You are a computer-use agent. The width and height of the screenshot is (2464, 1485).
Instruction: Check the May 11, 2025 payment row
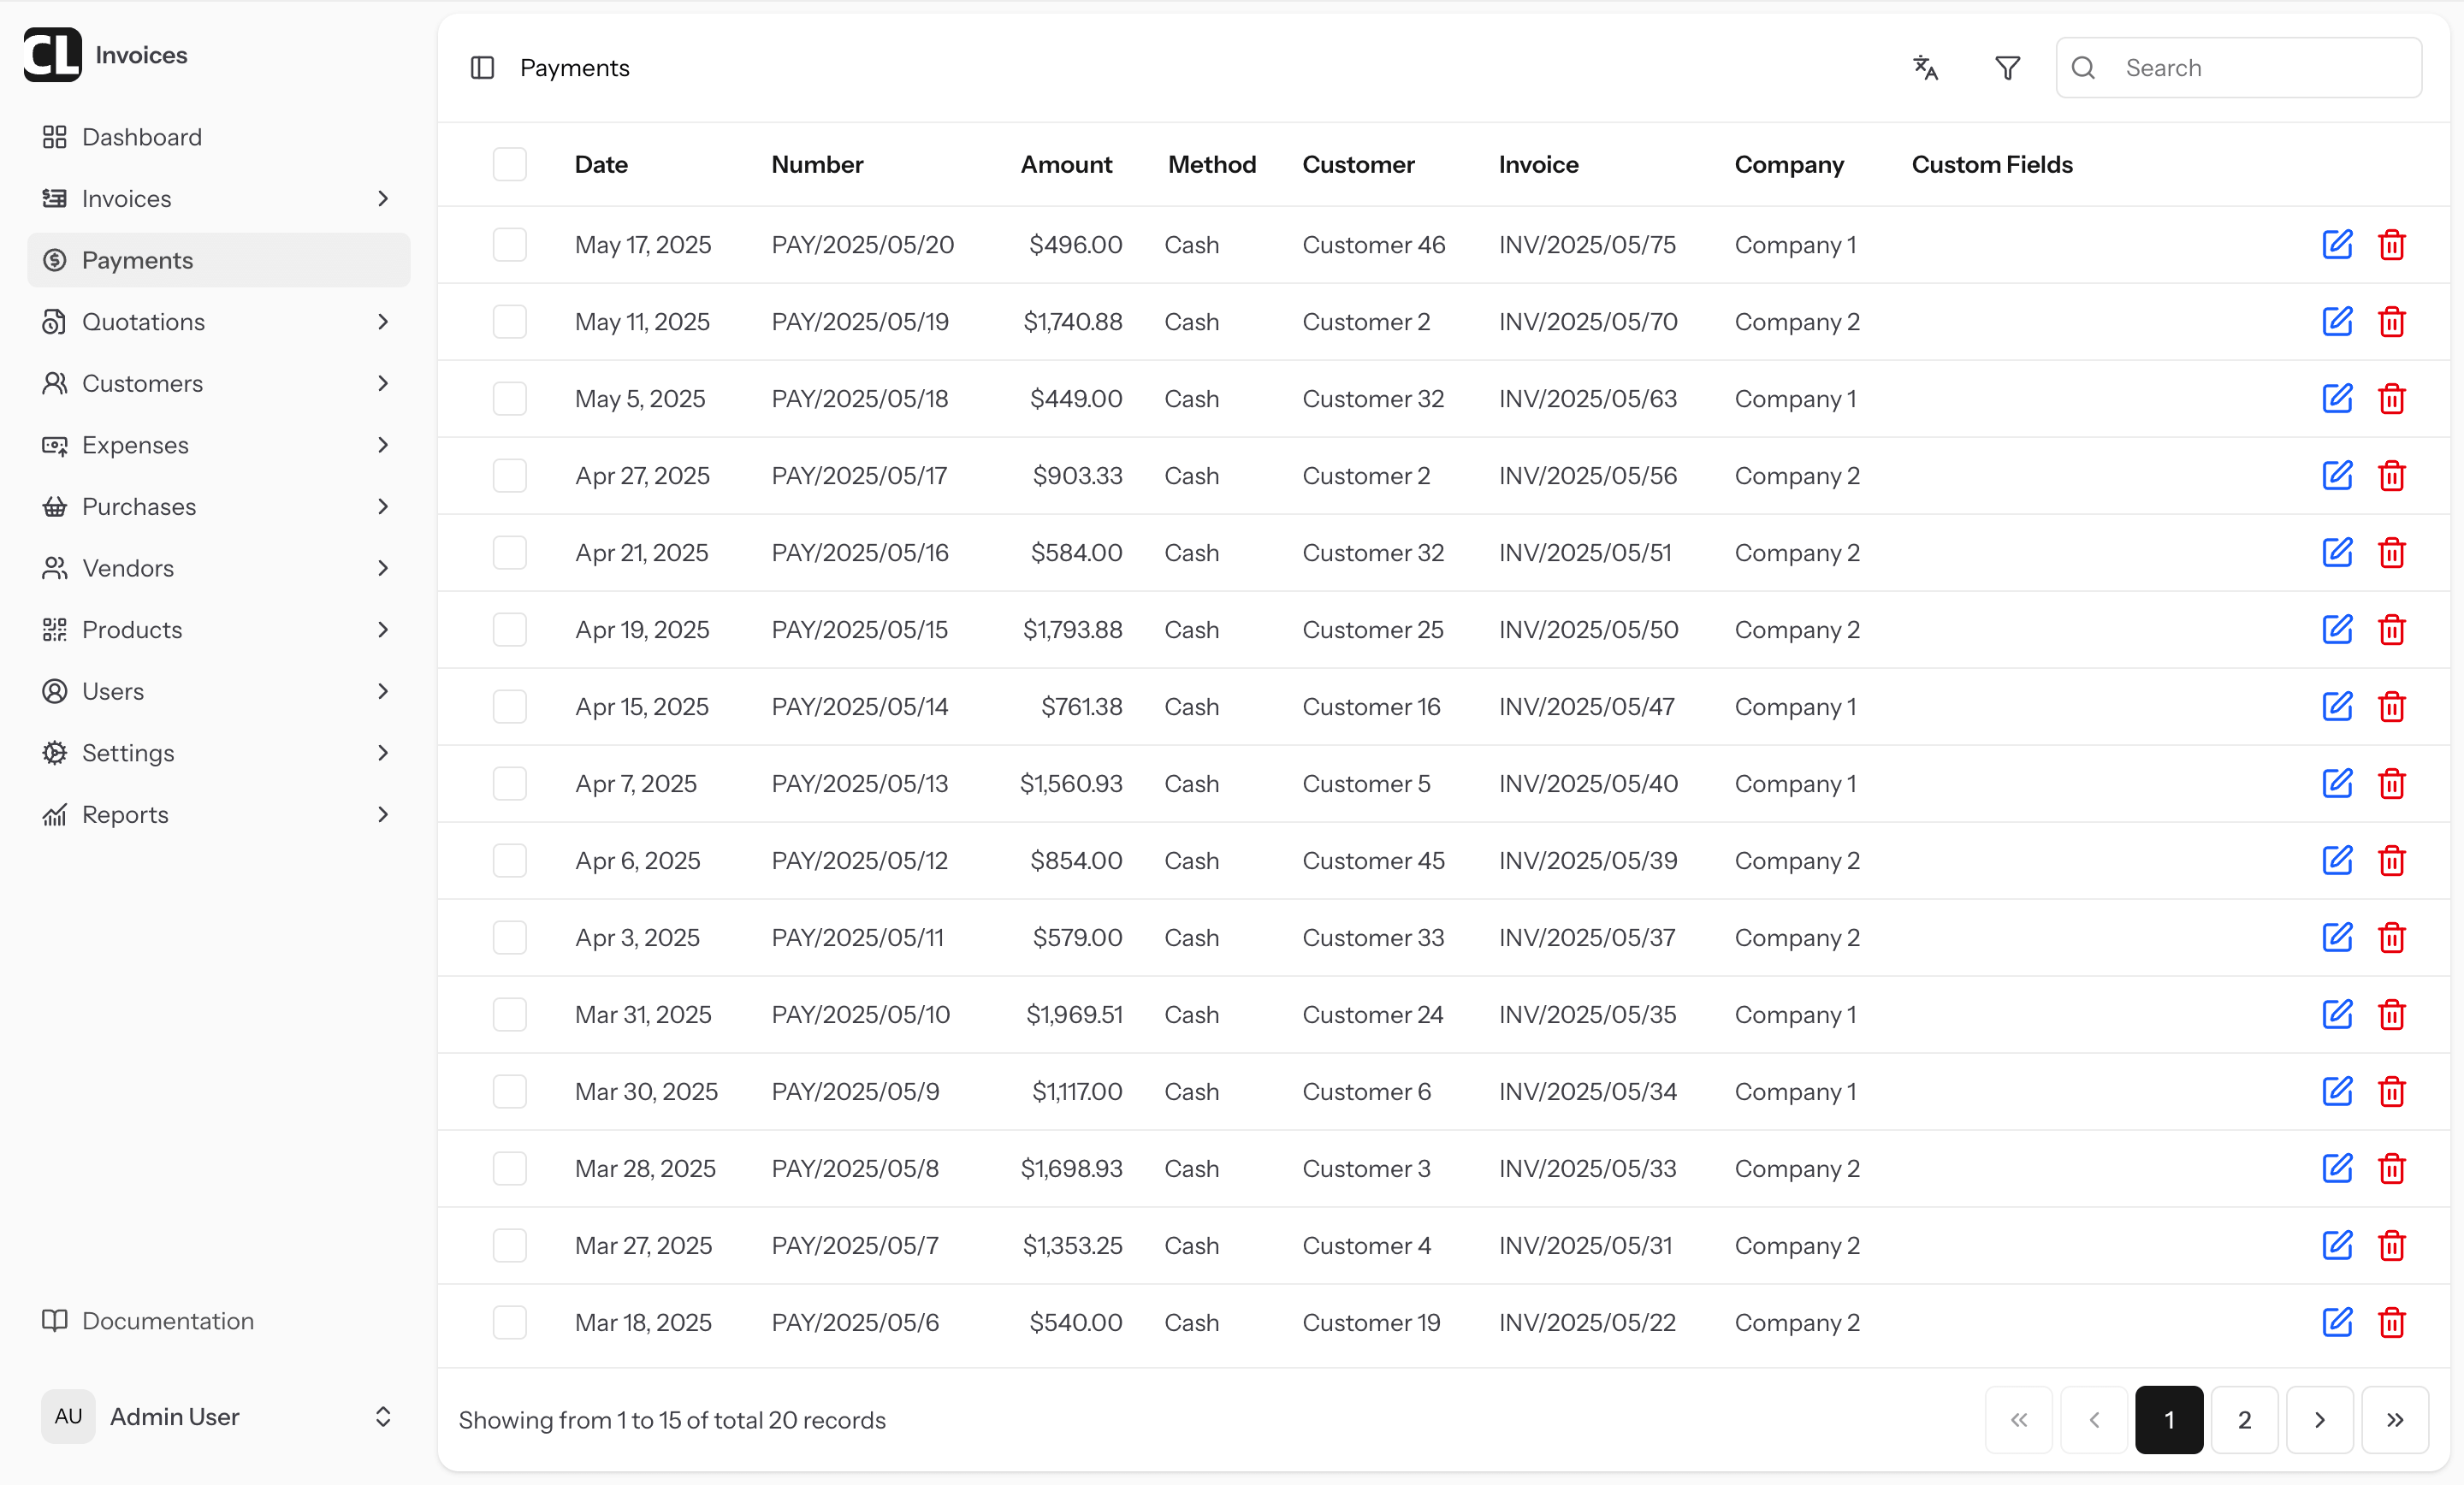pos(509,321)
